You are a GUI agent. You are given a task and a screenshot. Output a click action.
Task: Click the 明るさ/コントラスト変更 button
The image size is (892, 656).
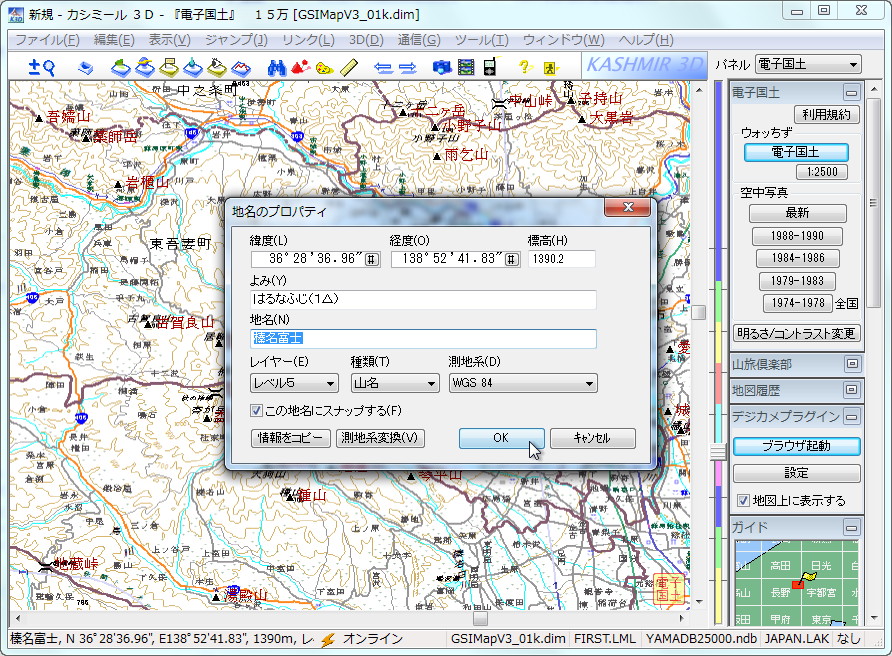(x=796, y=333)
